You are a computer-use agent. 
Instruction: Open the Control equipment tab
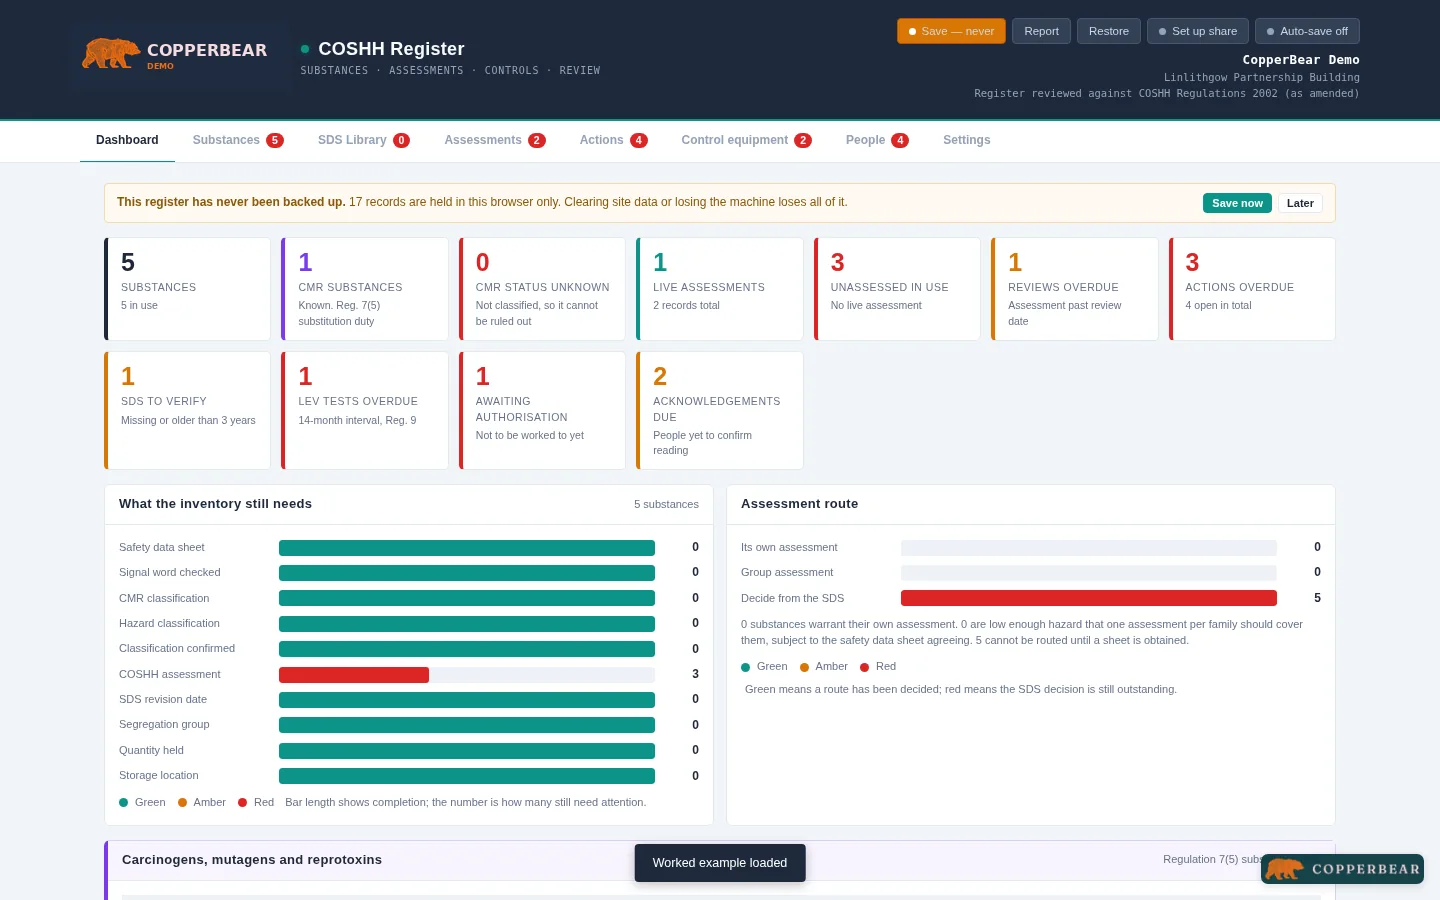[x=747, y=140]
